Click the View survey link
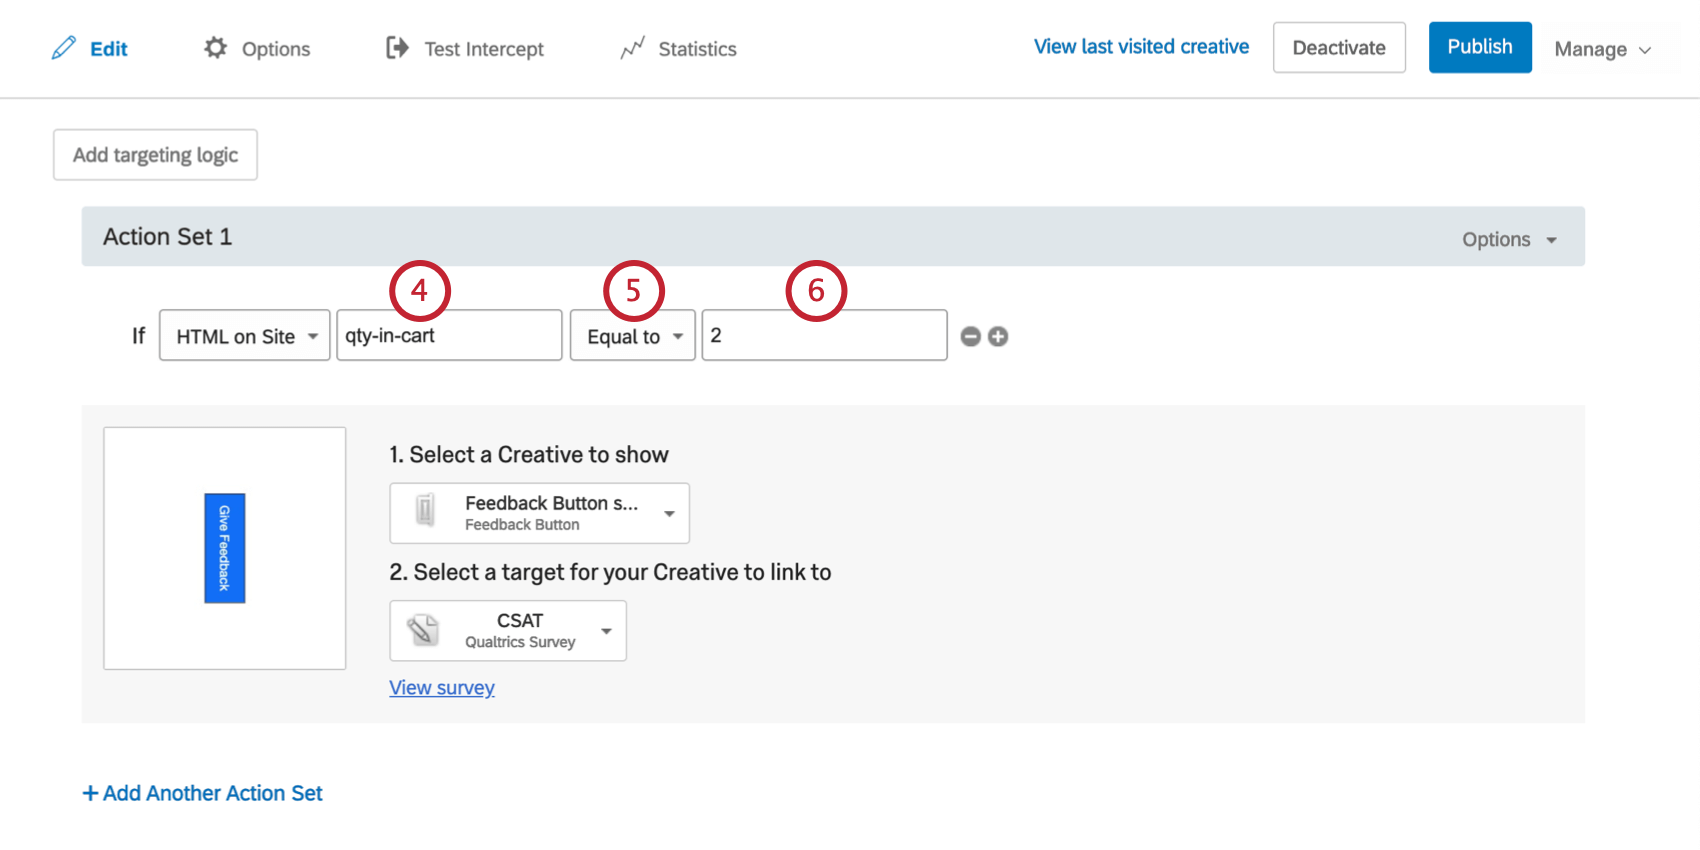This screenshot has height=850, width=1700. click(x=442, y=688)
